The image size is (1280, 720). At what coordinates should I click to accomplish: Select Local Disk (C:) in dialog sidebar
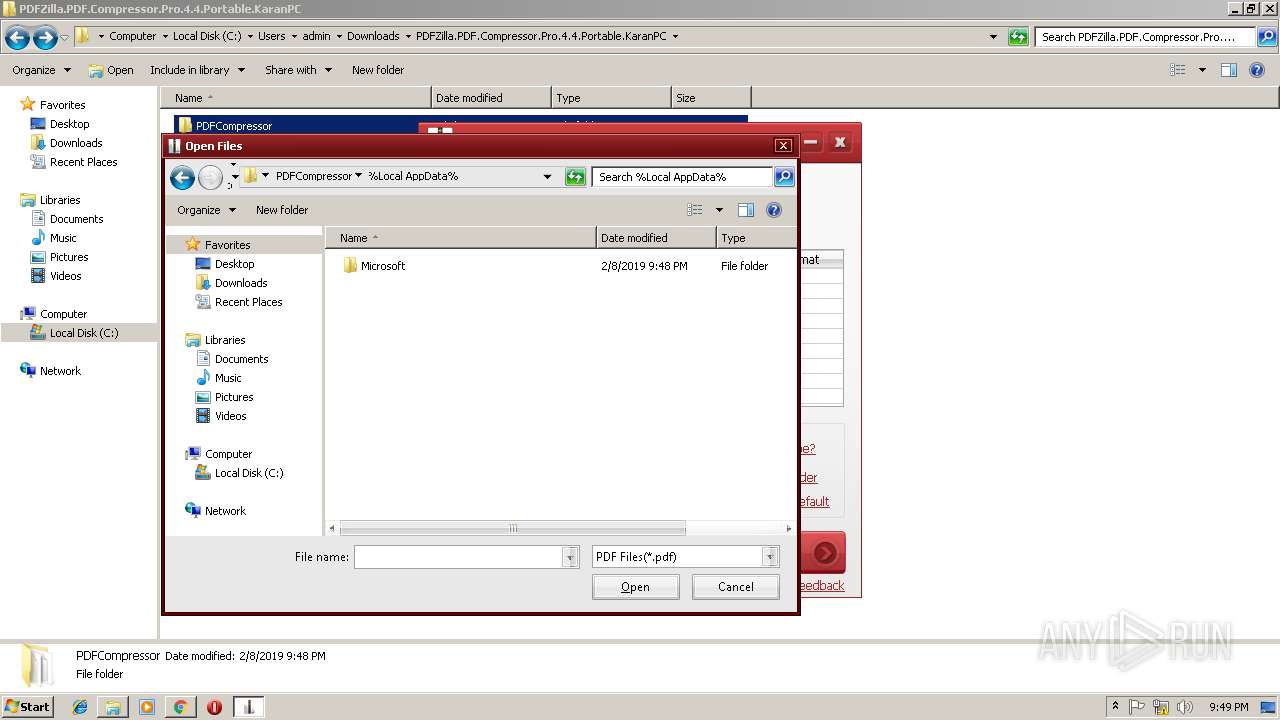click(248, 473)
